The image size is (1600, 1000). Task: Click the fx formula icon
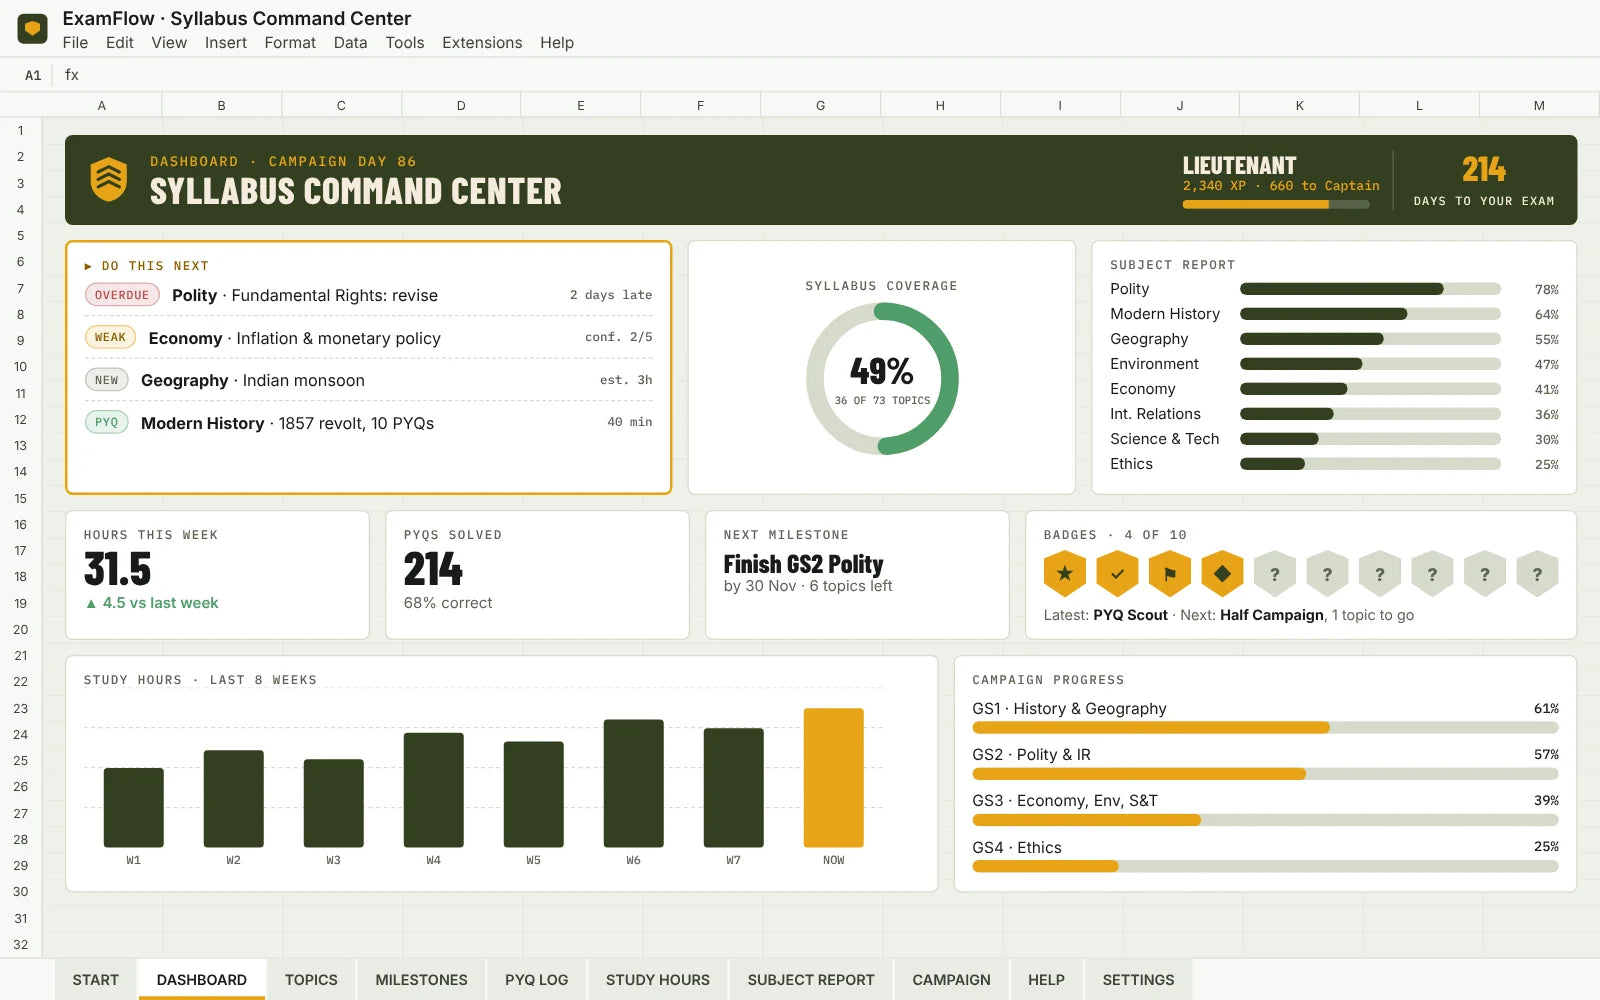(72, 75)
